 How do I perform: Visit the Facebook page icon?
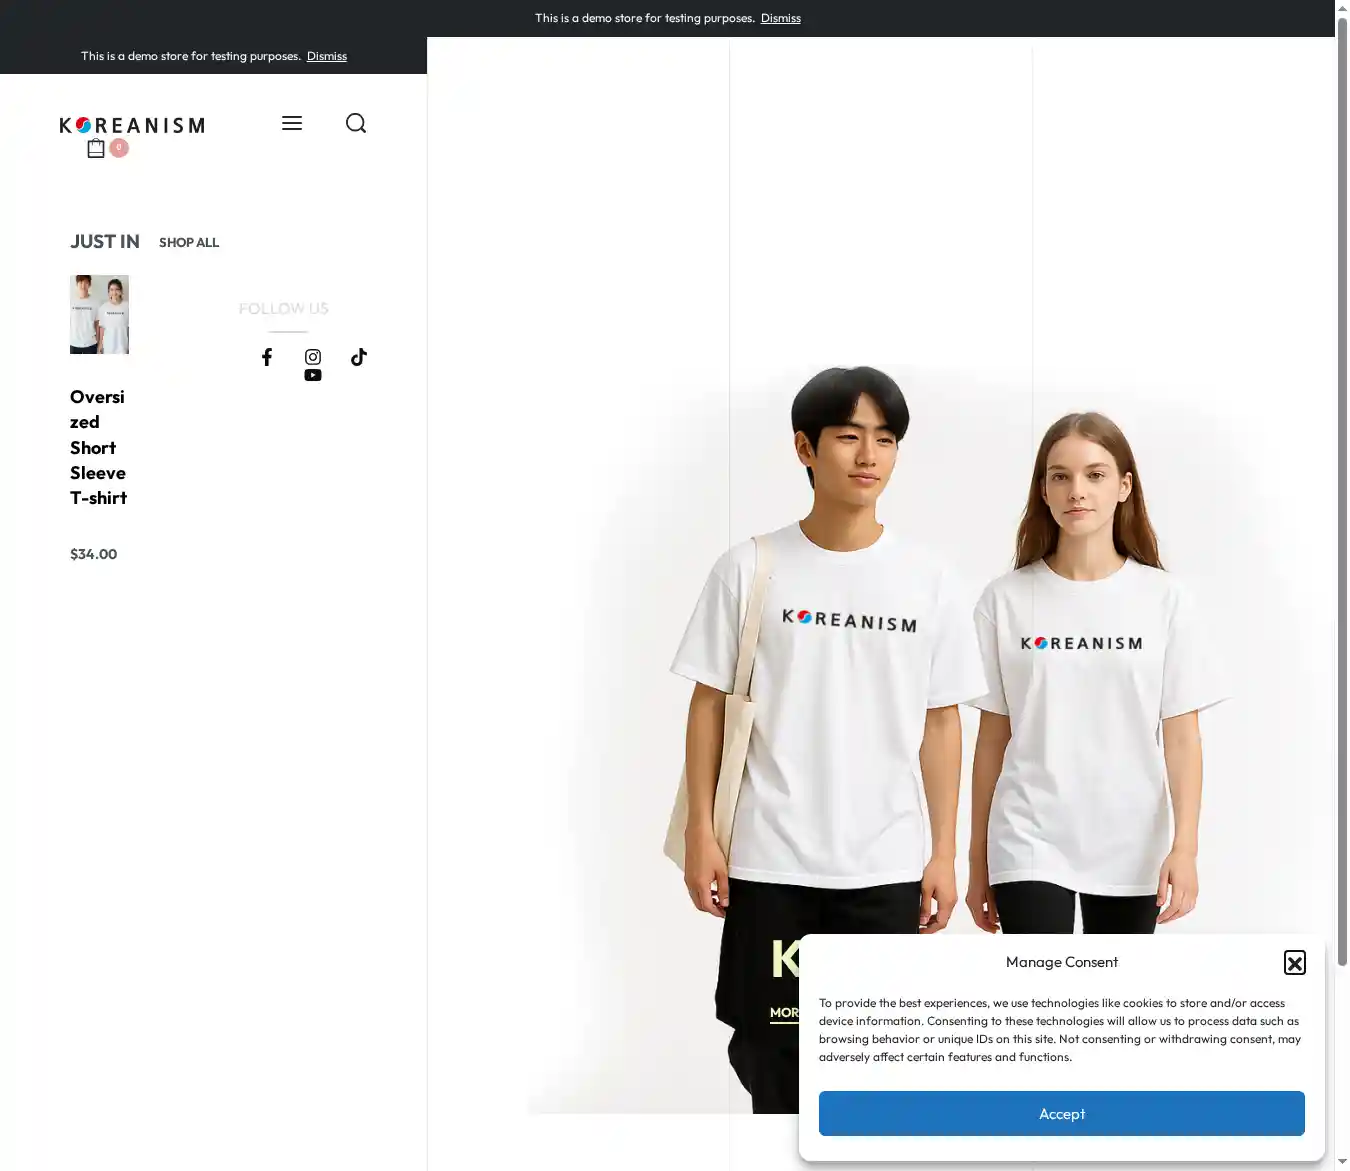pos(267,357)
